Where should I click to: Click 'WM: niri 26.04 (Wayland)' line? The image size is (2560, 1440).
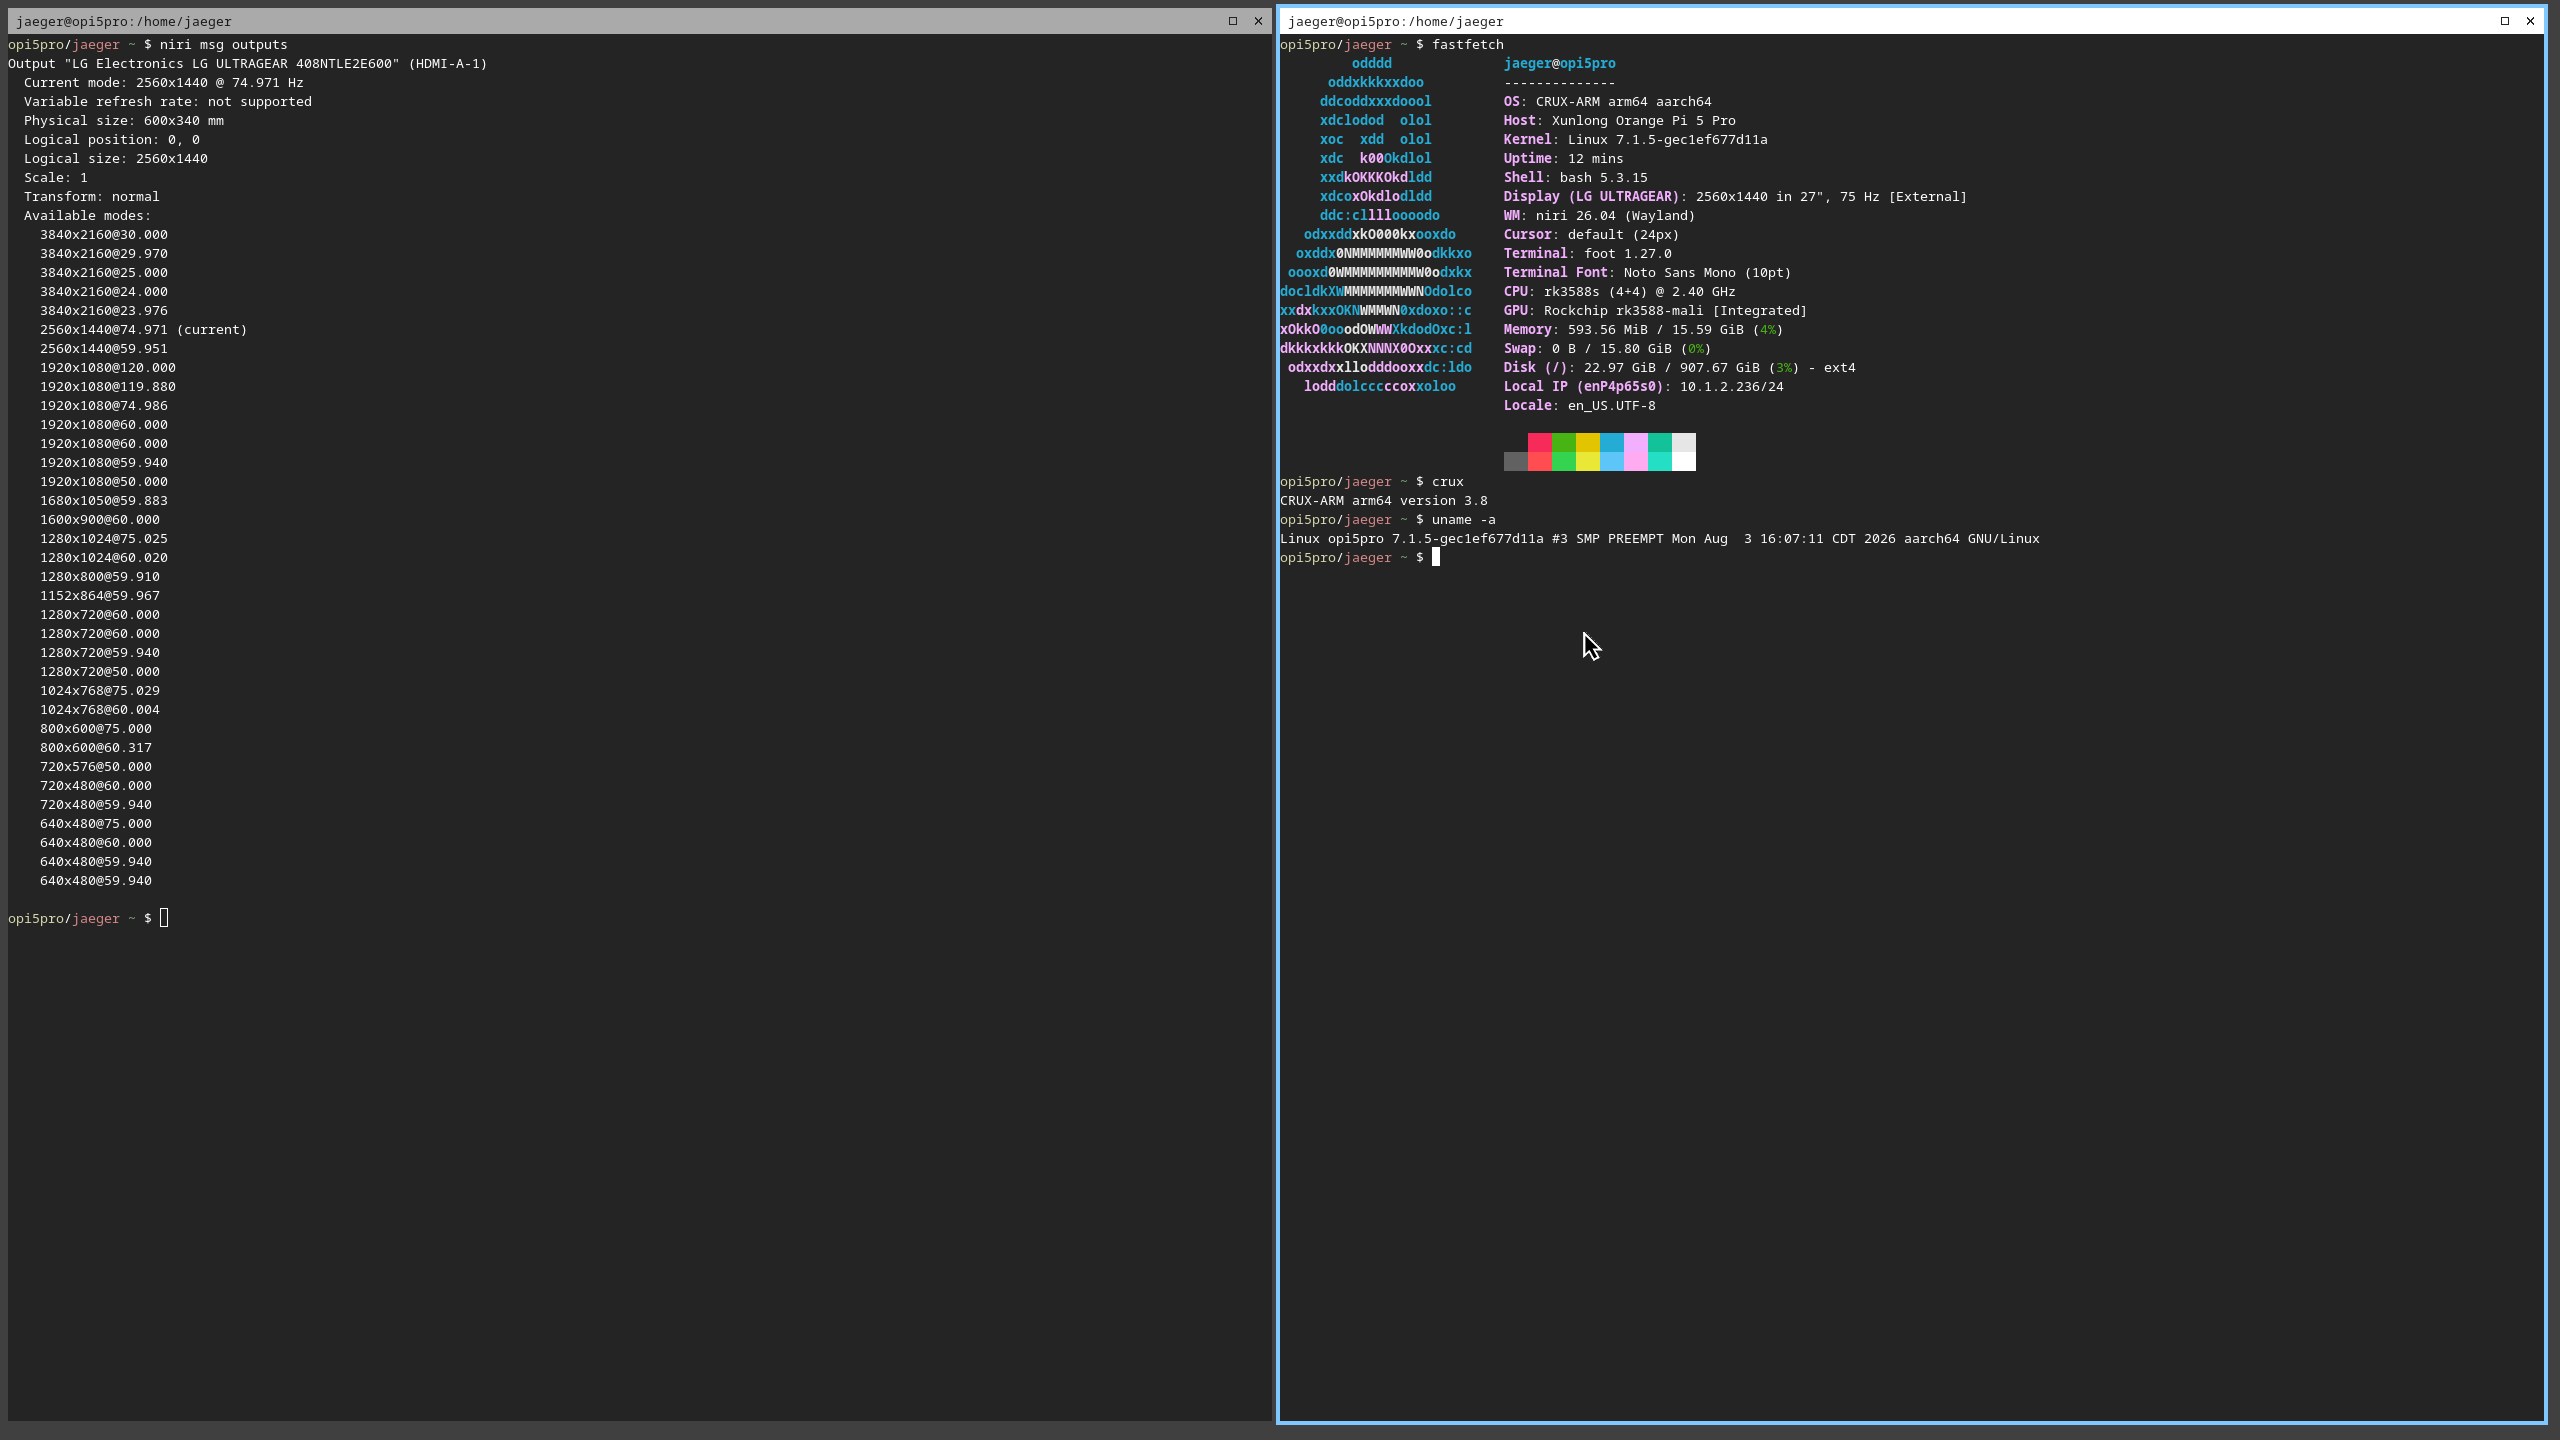coord(1600,216)
